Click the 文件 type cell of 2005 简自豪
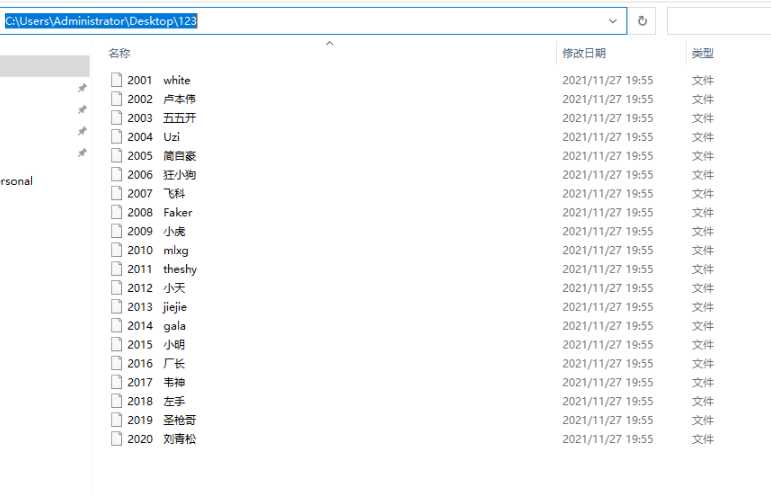Screen dimensions: 771x495 tap(703, 155)
